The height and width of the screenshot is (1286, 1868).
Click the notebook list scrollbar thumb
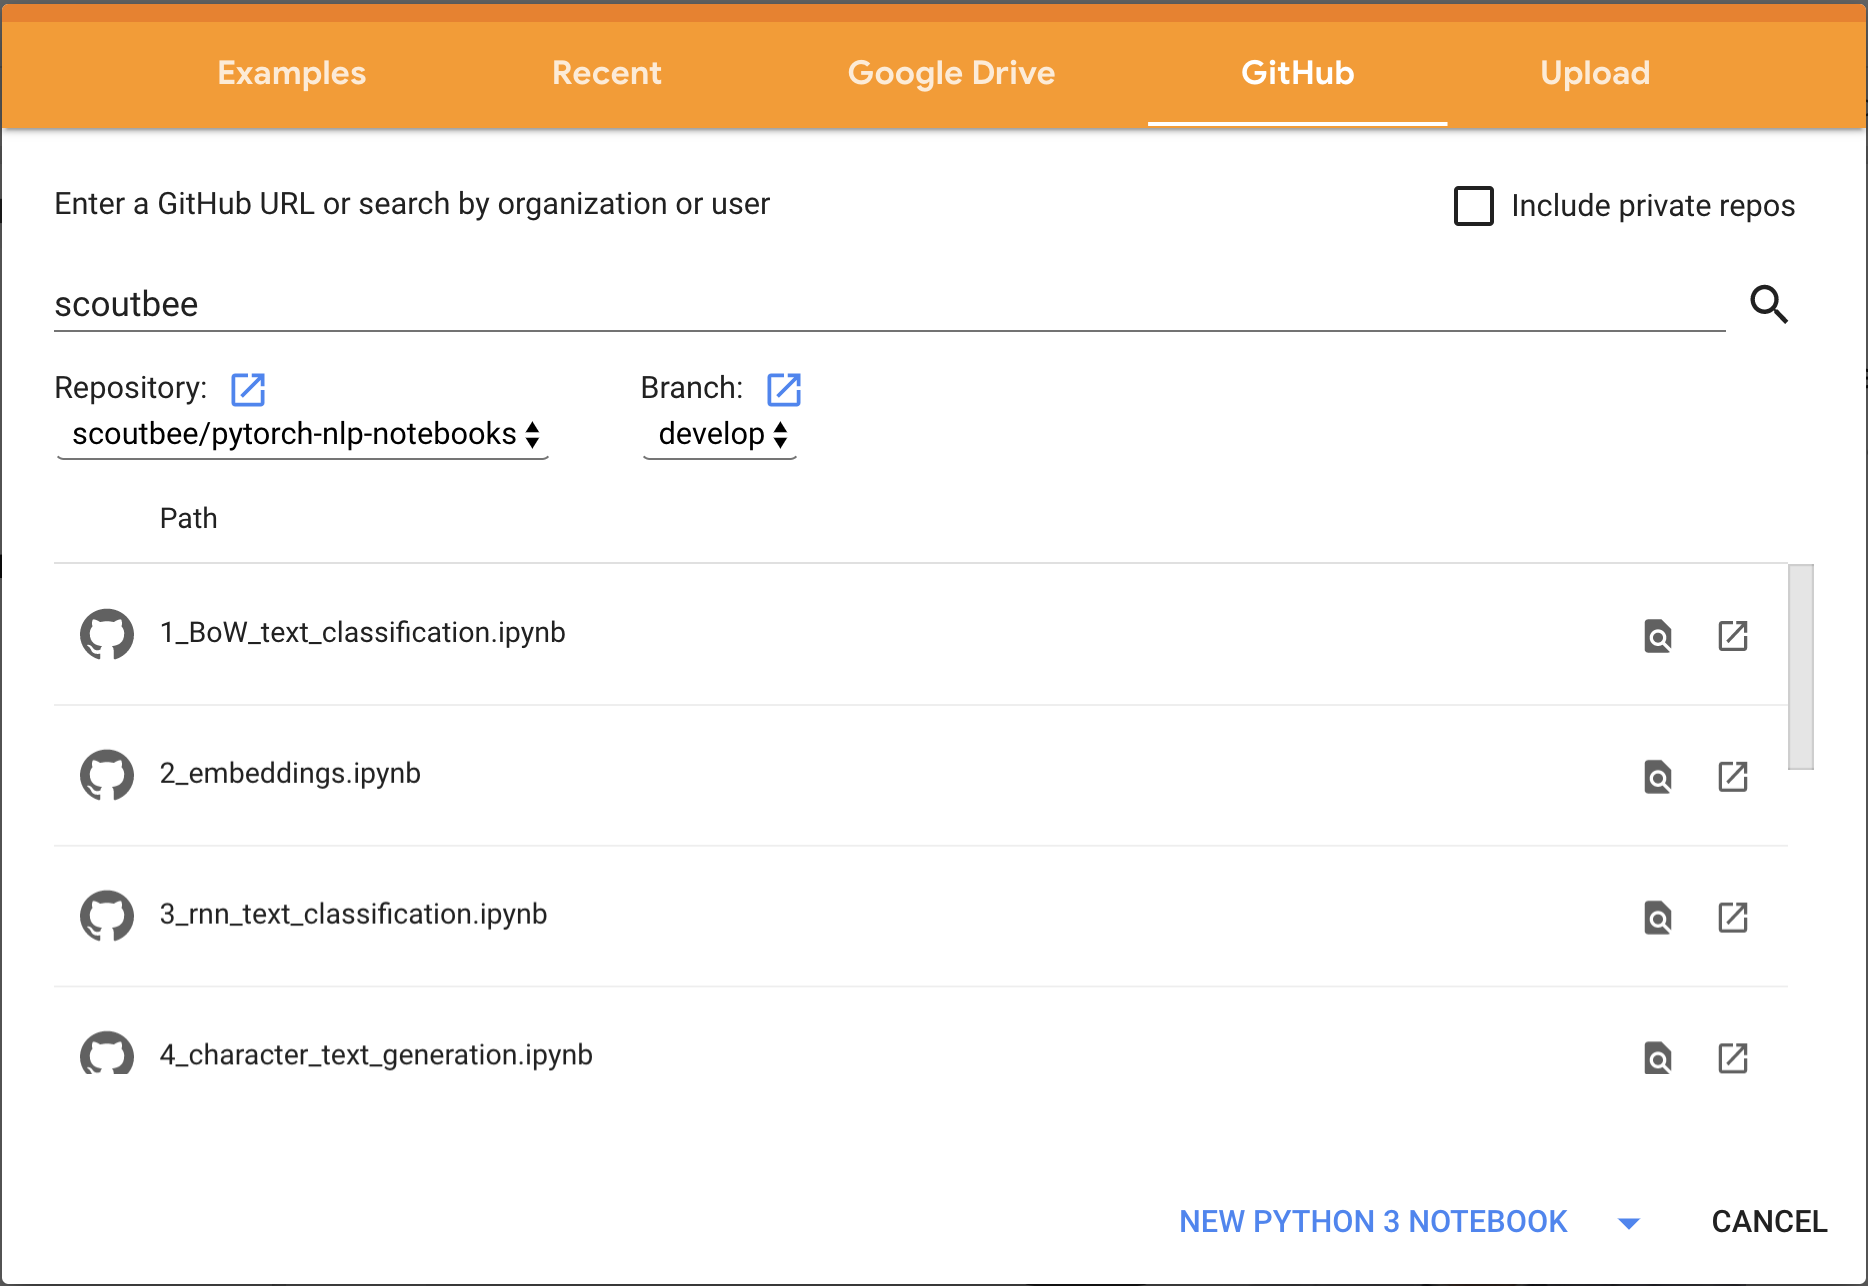click(1801, 667)
